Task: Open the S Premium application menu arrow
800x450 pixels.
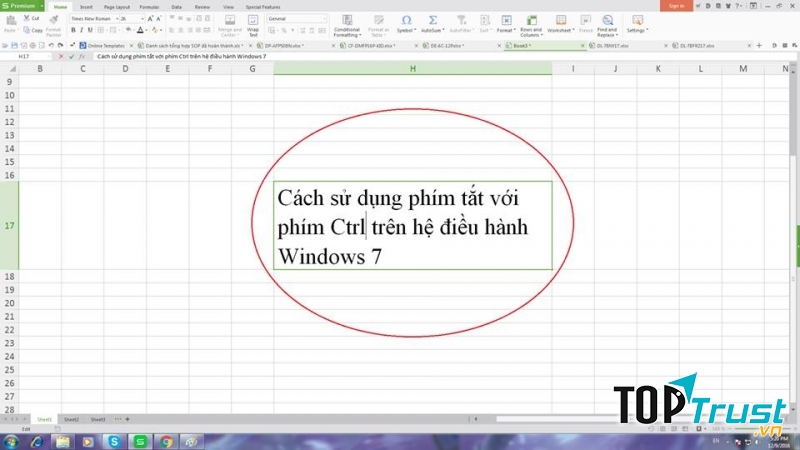Action: coord(42,6)
